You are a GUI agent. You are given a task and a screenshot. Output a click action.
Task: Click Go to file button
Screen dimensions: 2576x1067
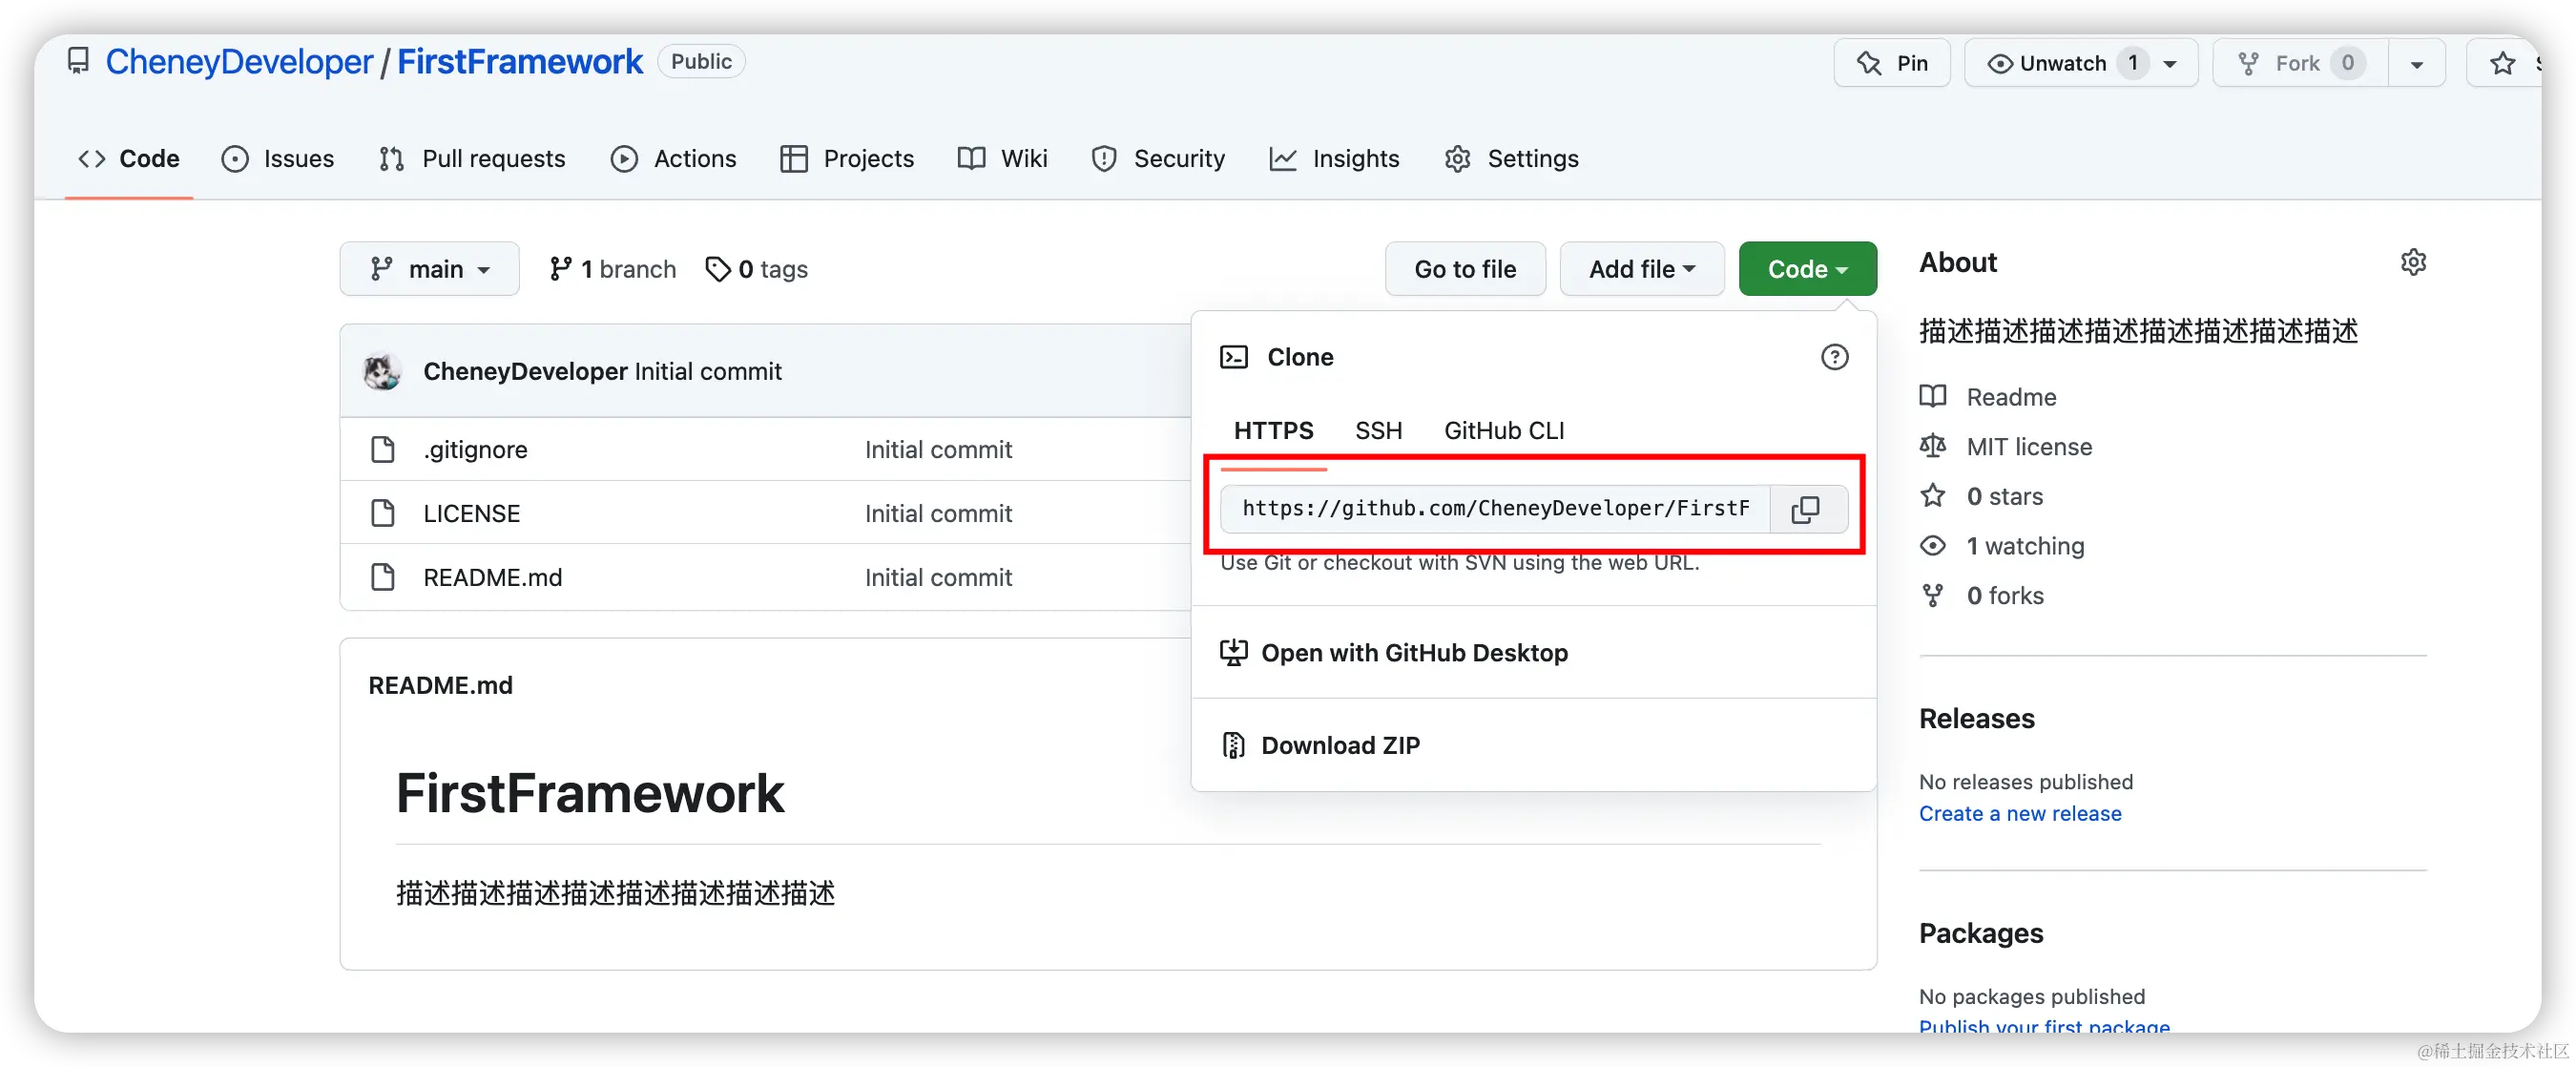tap(1464, 269)
